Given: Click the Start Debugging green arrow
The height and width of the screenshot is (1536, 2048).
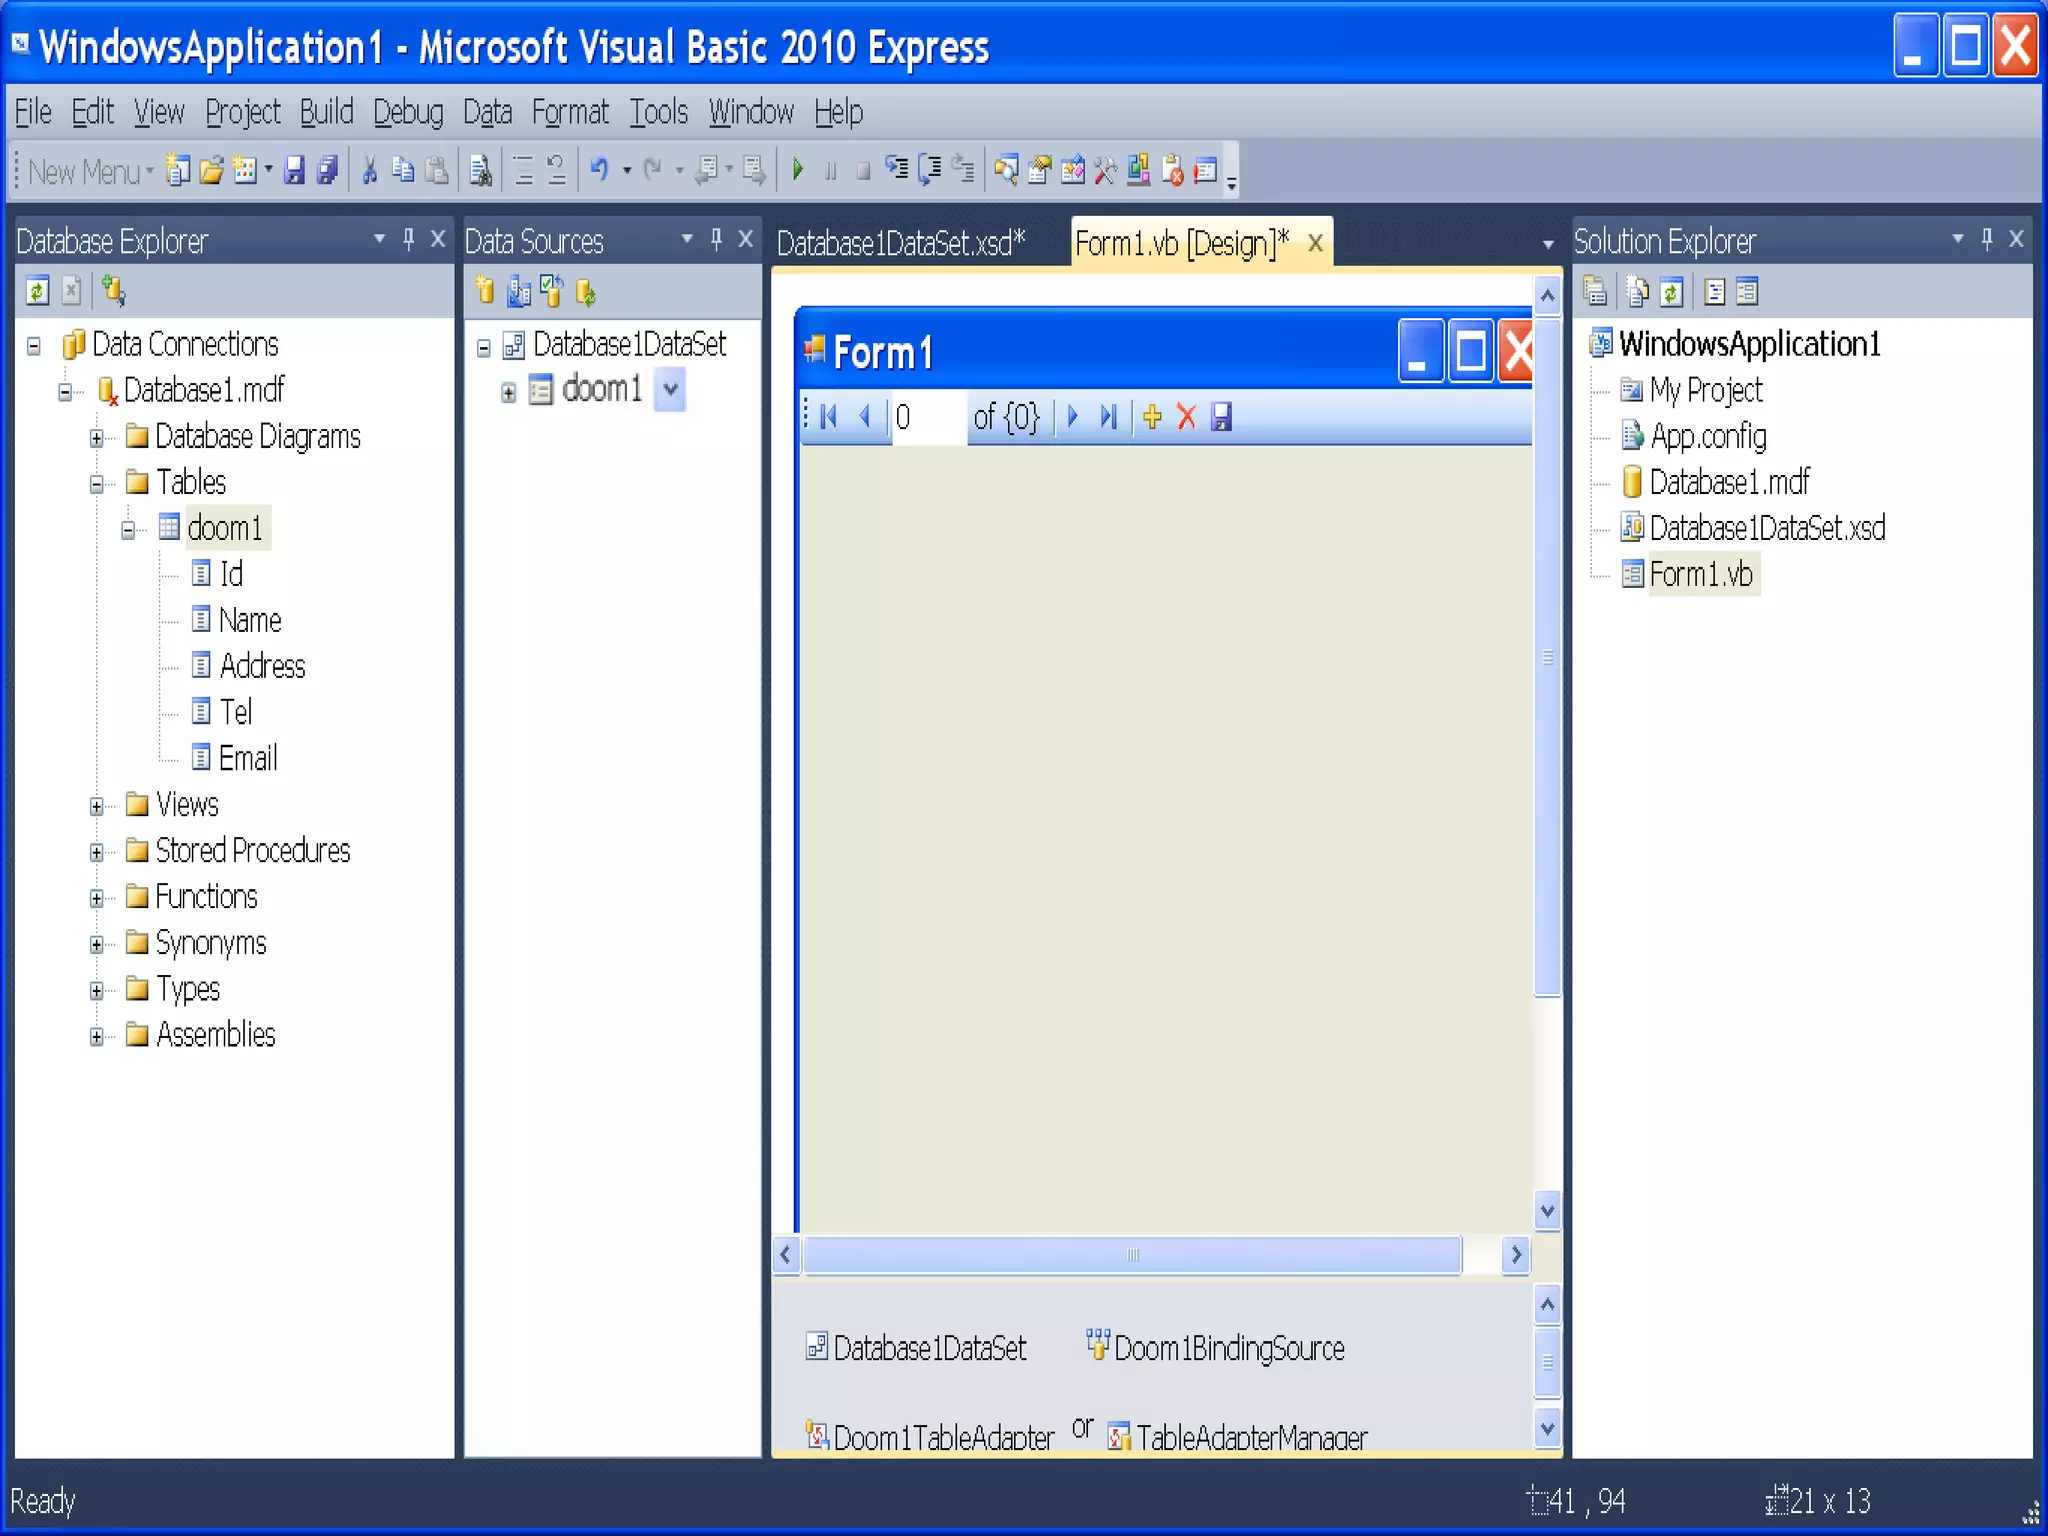Looking at the screenshot, I should [798, 170].
